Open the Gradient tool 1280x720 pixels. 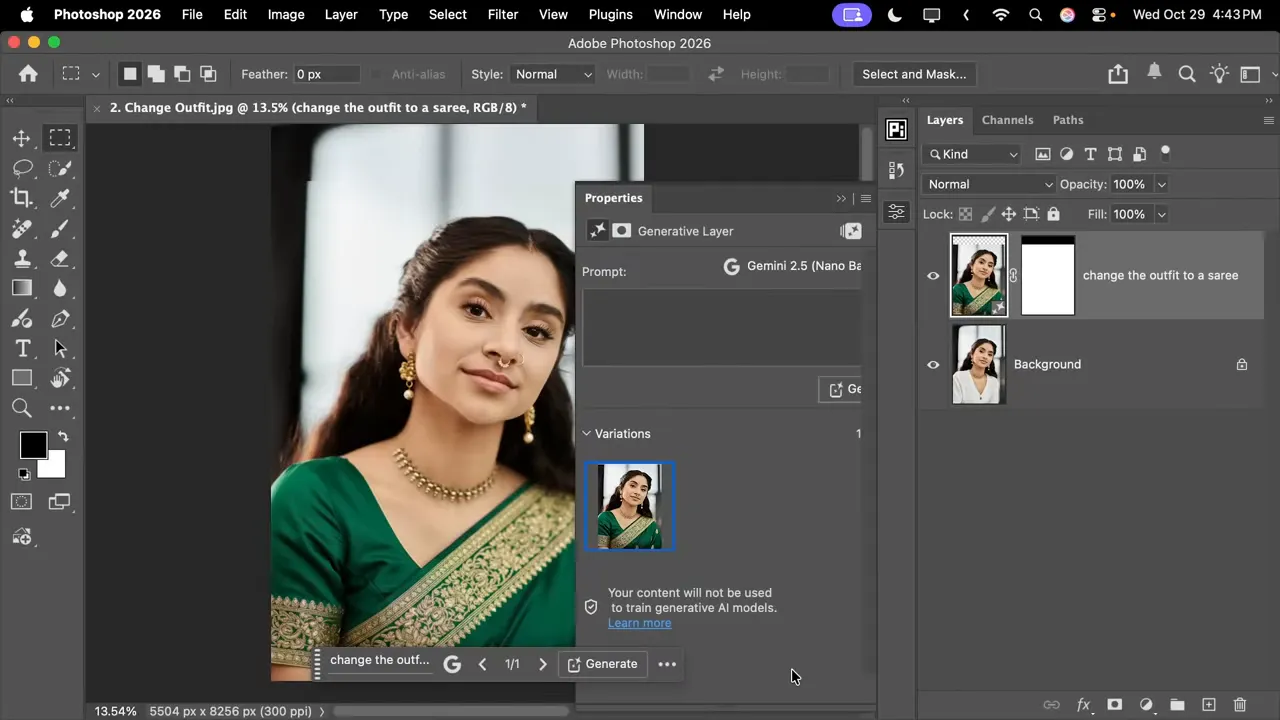[x=21, y=288]
